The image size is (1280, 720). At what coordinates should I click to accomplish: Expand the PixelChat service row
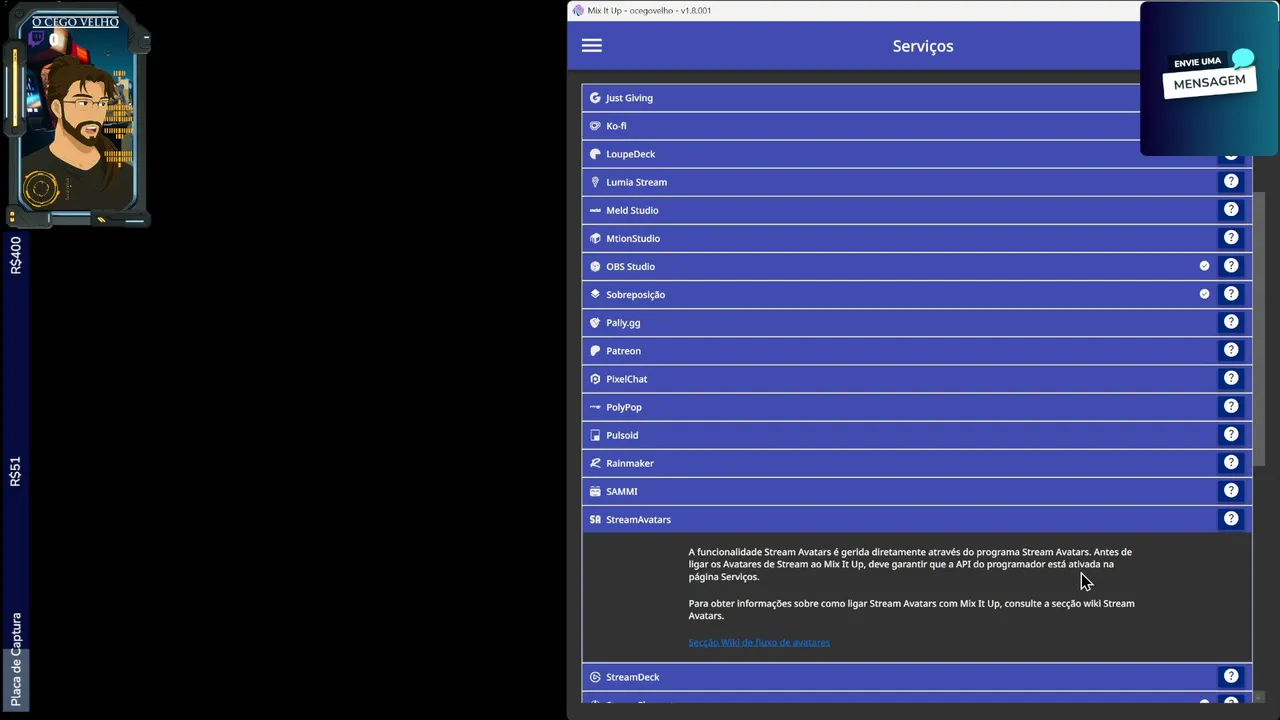916,378
